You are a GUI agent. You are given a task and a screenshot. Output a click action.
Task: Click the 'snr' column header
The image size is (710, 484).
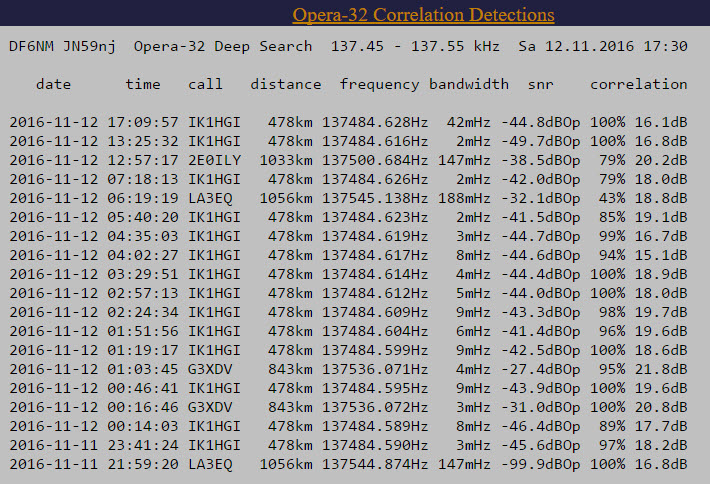pos(541,84)
